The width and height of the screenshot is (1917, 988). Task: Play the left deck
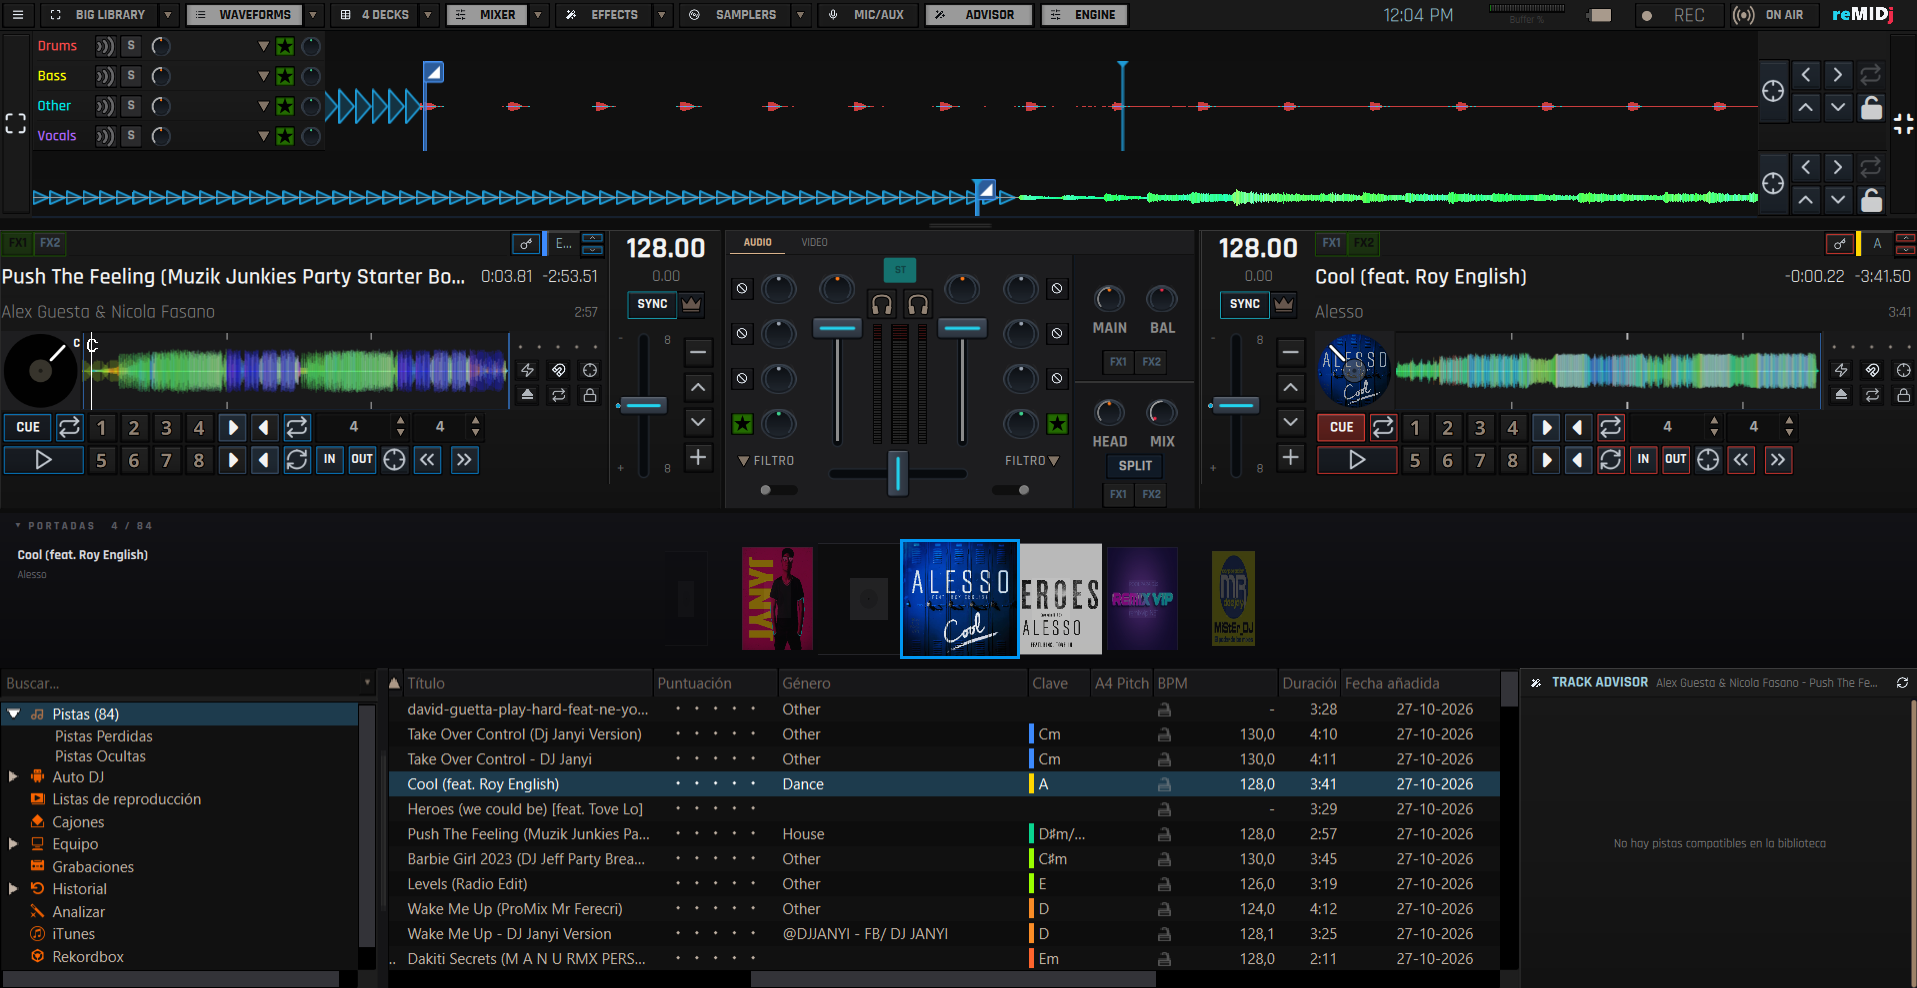43,460
